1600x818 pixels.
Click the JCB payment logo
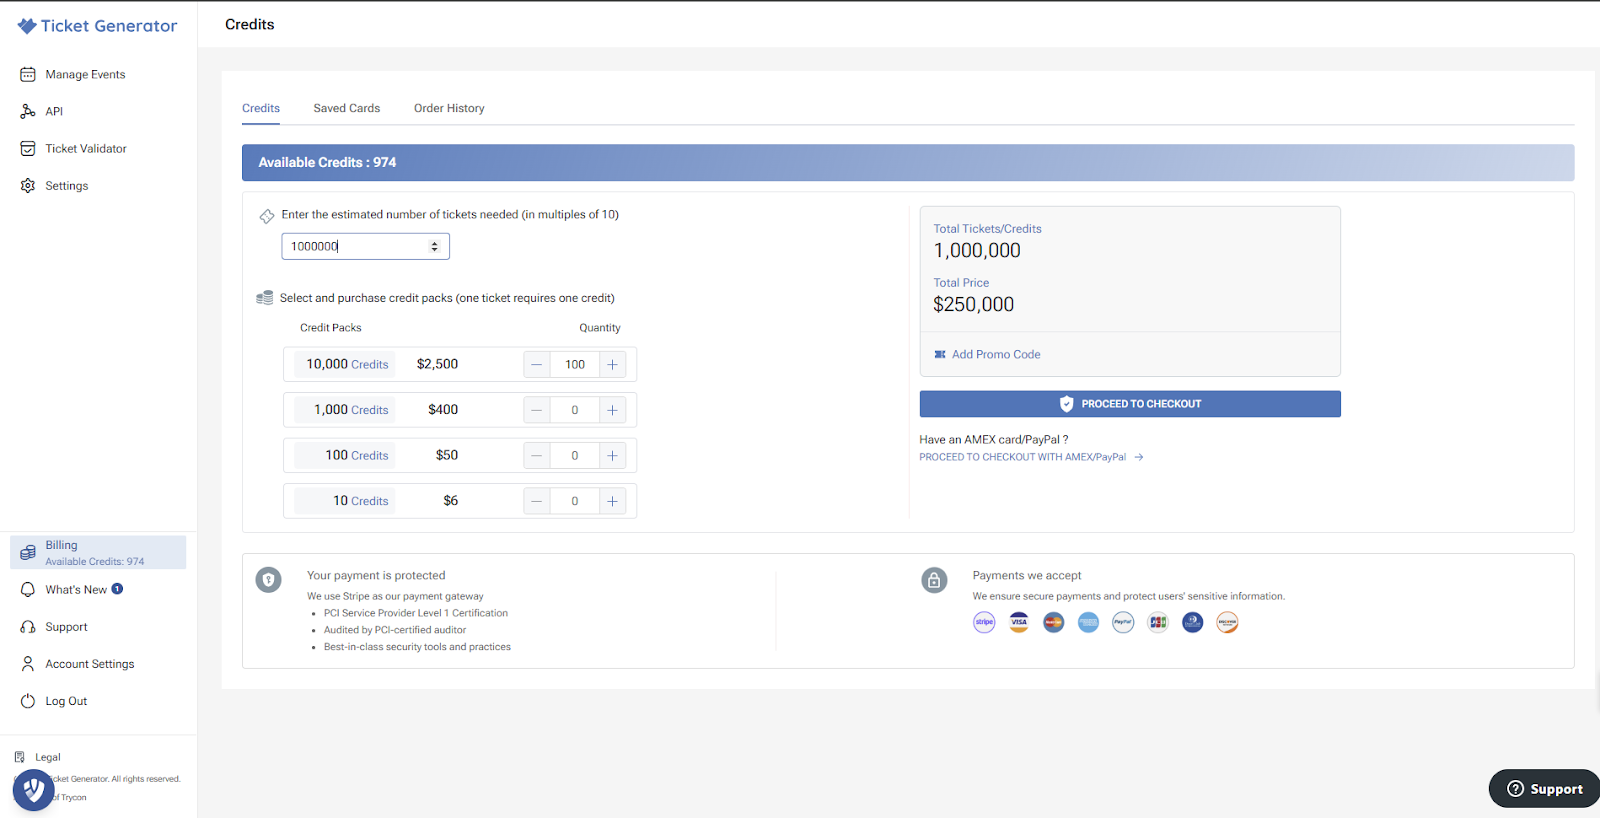pyautogui.click(x=1158, y=623)
